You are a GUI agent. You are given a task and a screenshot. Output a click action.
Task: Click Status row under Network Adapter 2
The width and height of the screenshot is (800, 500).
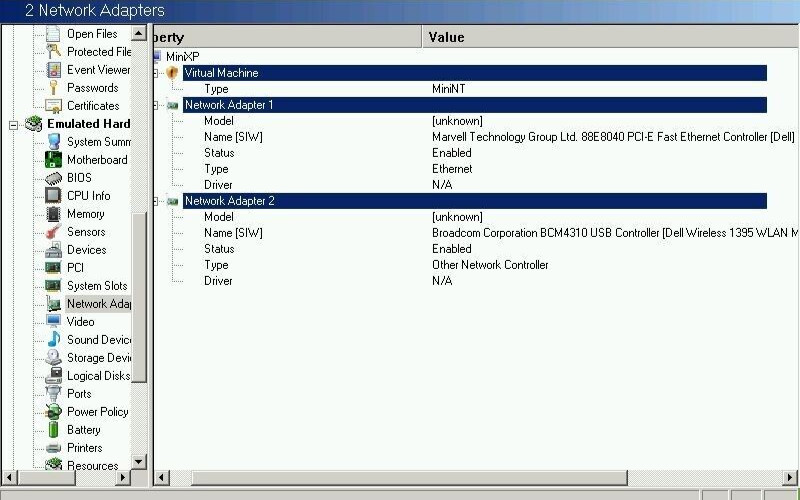[219, 249]
